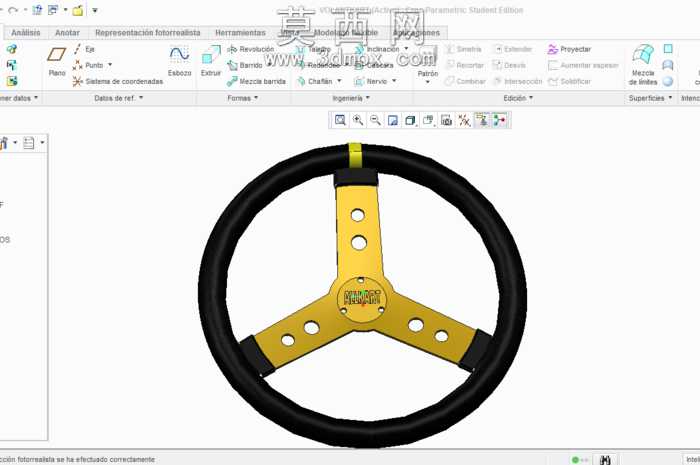Click the Combinar merge button
The image size is (700, 465).
(x=465, y=81)
